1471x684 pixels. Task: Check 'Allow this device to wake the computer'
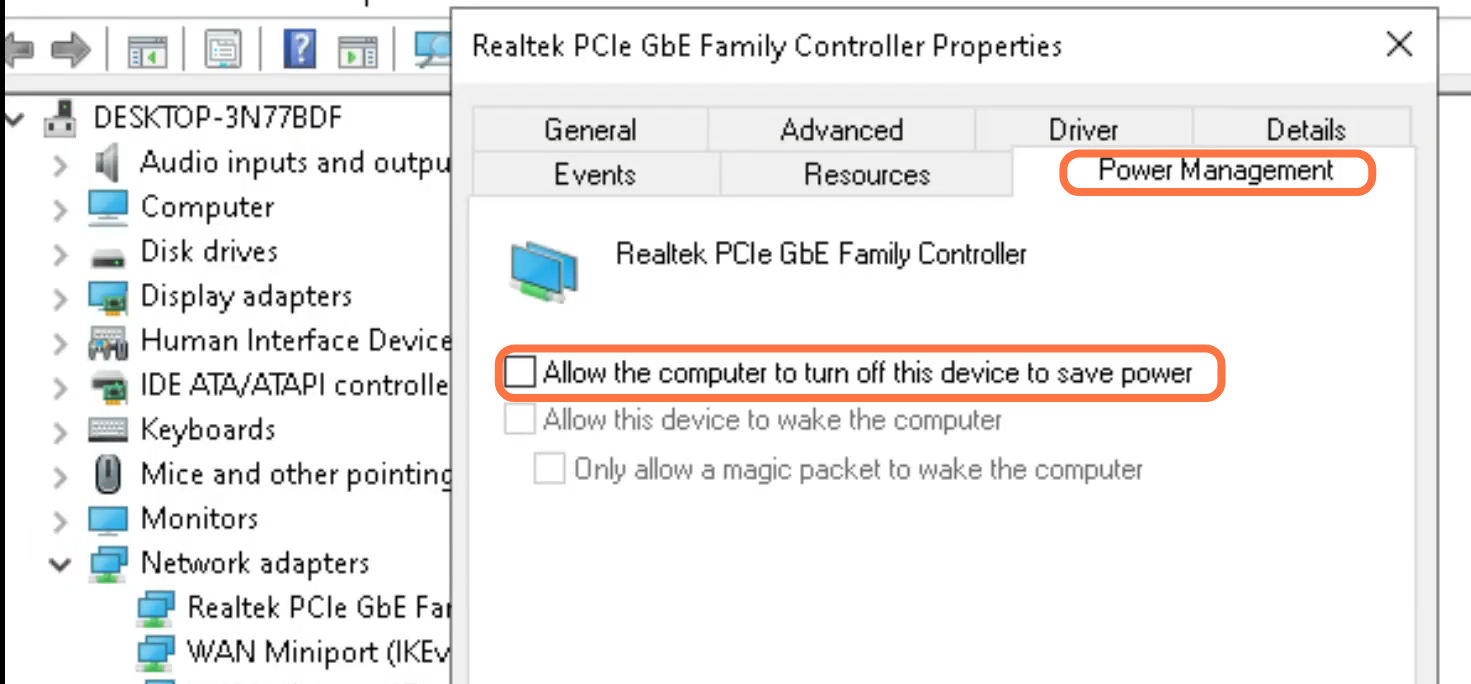coord(520,419)
